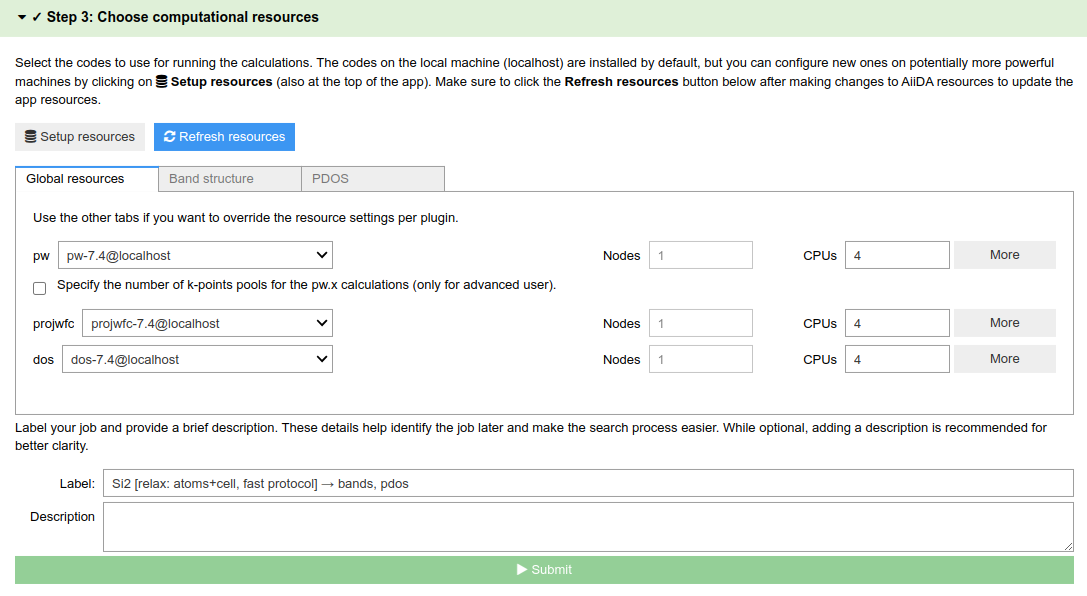1087x596 pixels.
Task: Click More in the pw code row
Action: pyautogui.click(x=1004, y=255)
